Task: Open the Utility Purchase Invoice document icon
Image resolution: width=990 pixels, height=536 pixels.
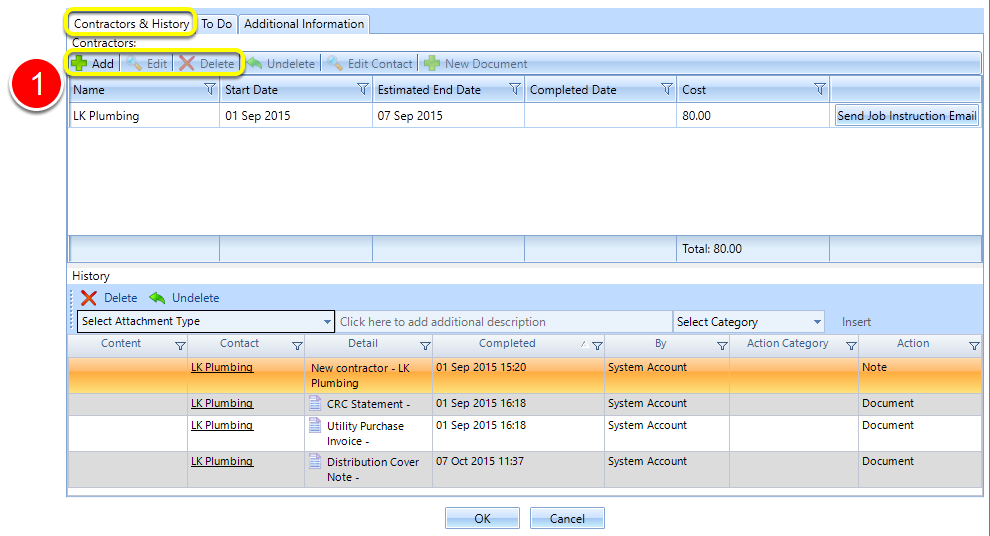Action: (314, 425)
